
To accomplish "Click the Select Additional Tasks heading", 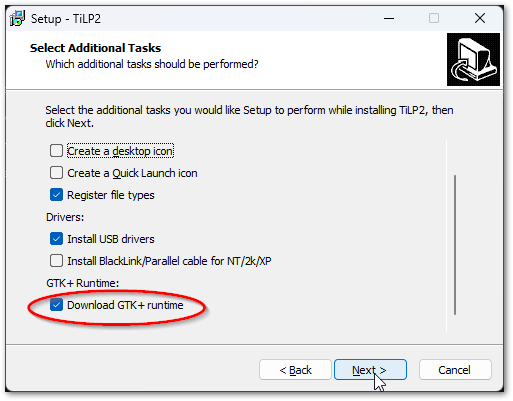I will (x=95, y=48).
